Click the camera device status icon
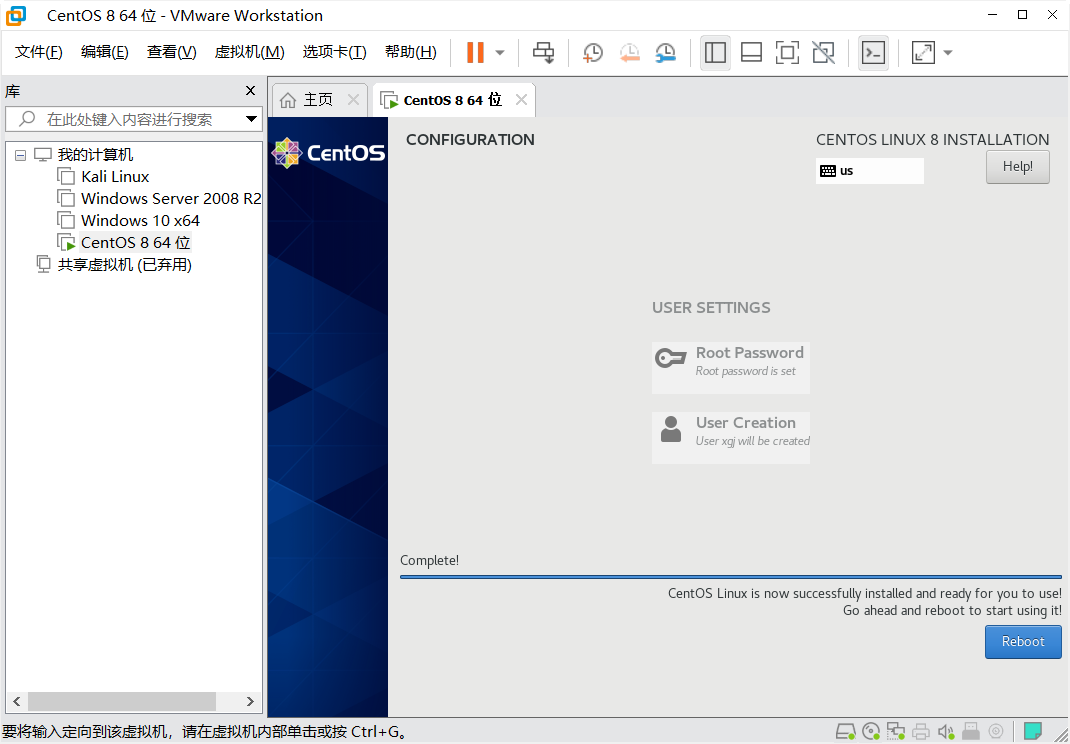The width and height of the screenshot is (1070, 744). pos(996,732)
